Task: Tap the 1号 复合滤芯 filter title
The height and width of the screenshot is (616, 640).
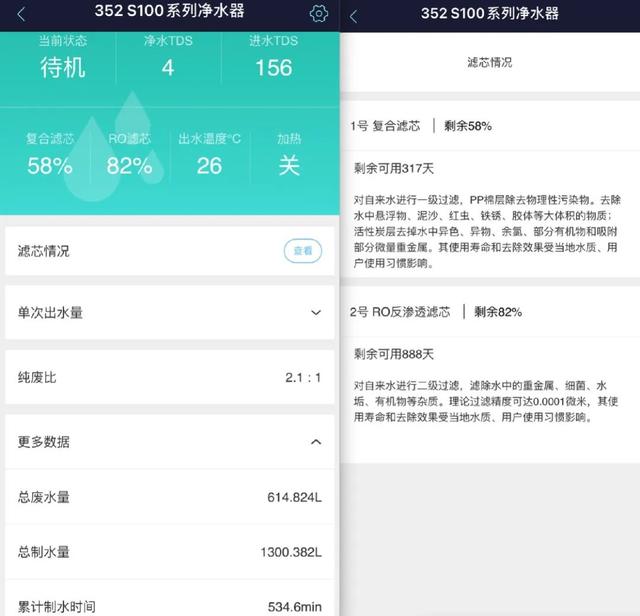Action: 385,126
